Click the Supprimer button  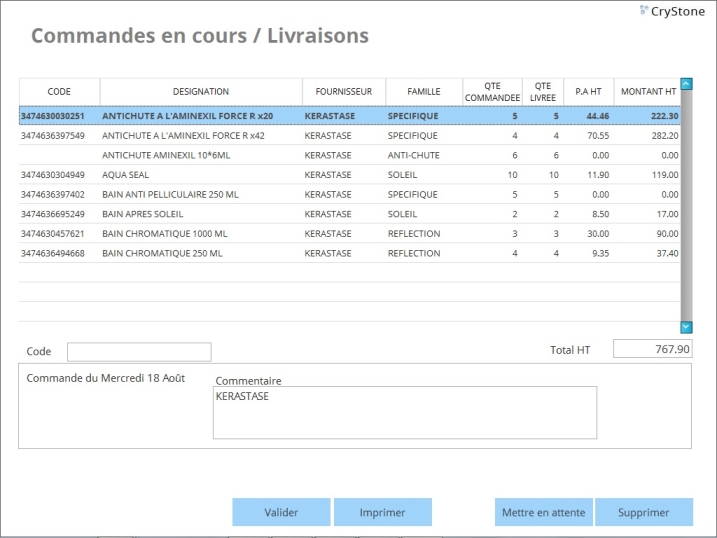[644, 512]
